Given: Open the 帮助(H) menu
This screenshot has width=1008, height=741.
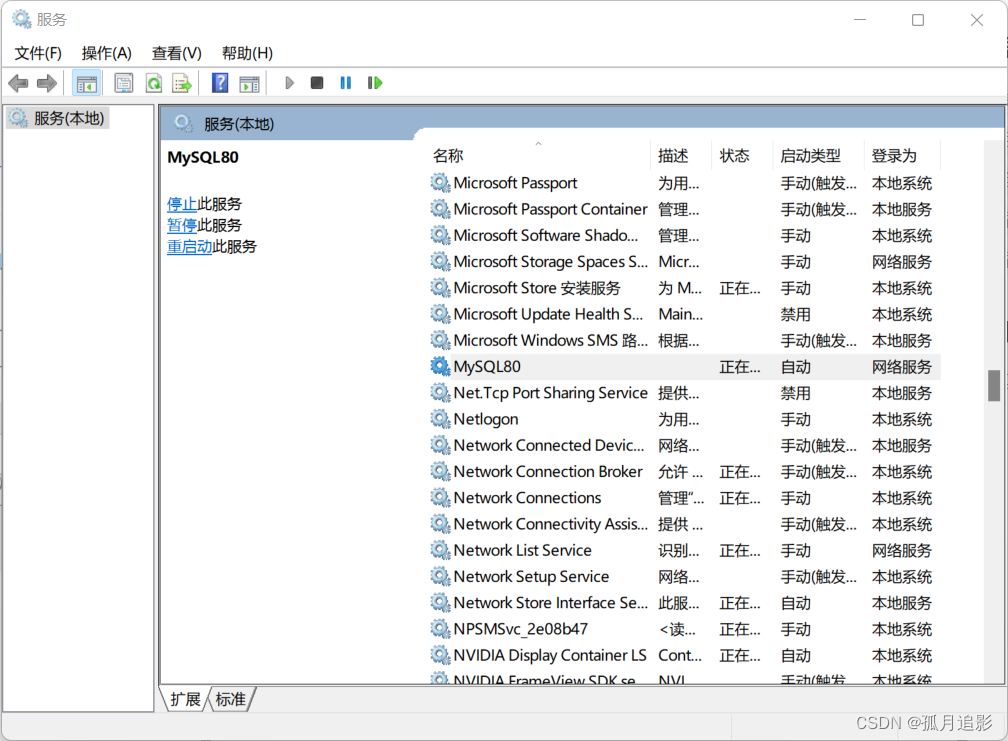Looking at the screenshot, I should point(247,53).
